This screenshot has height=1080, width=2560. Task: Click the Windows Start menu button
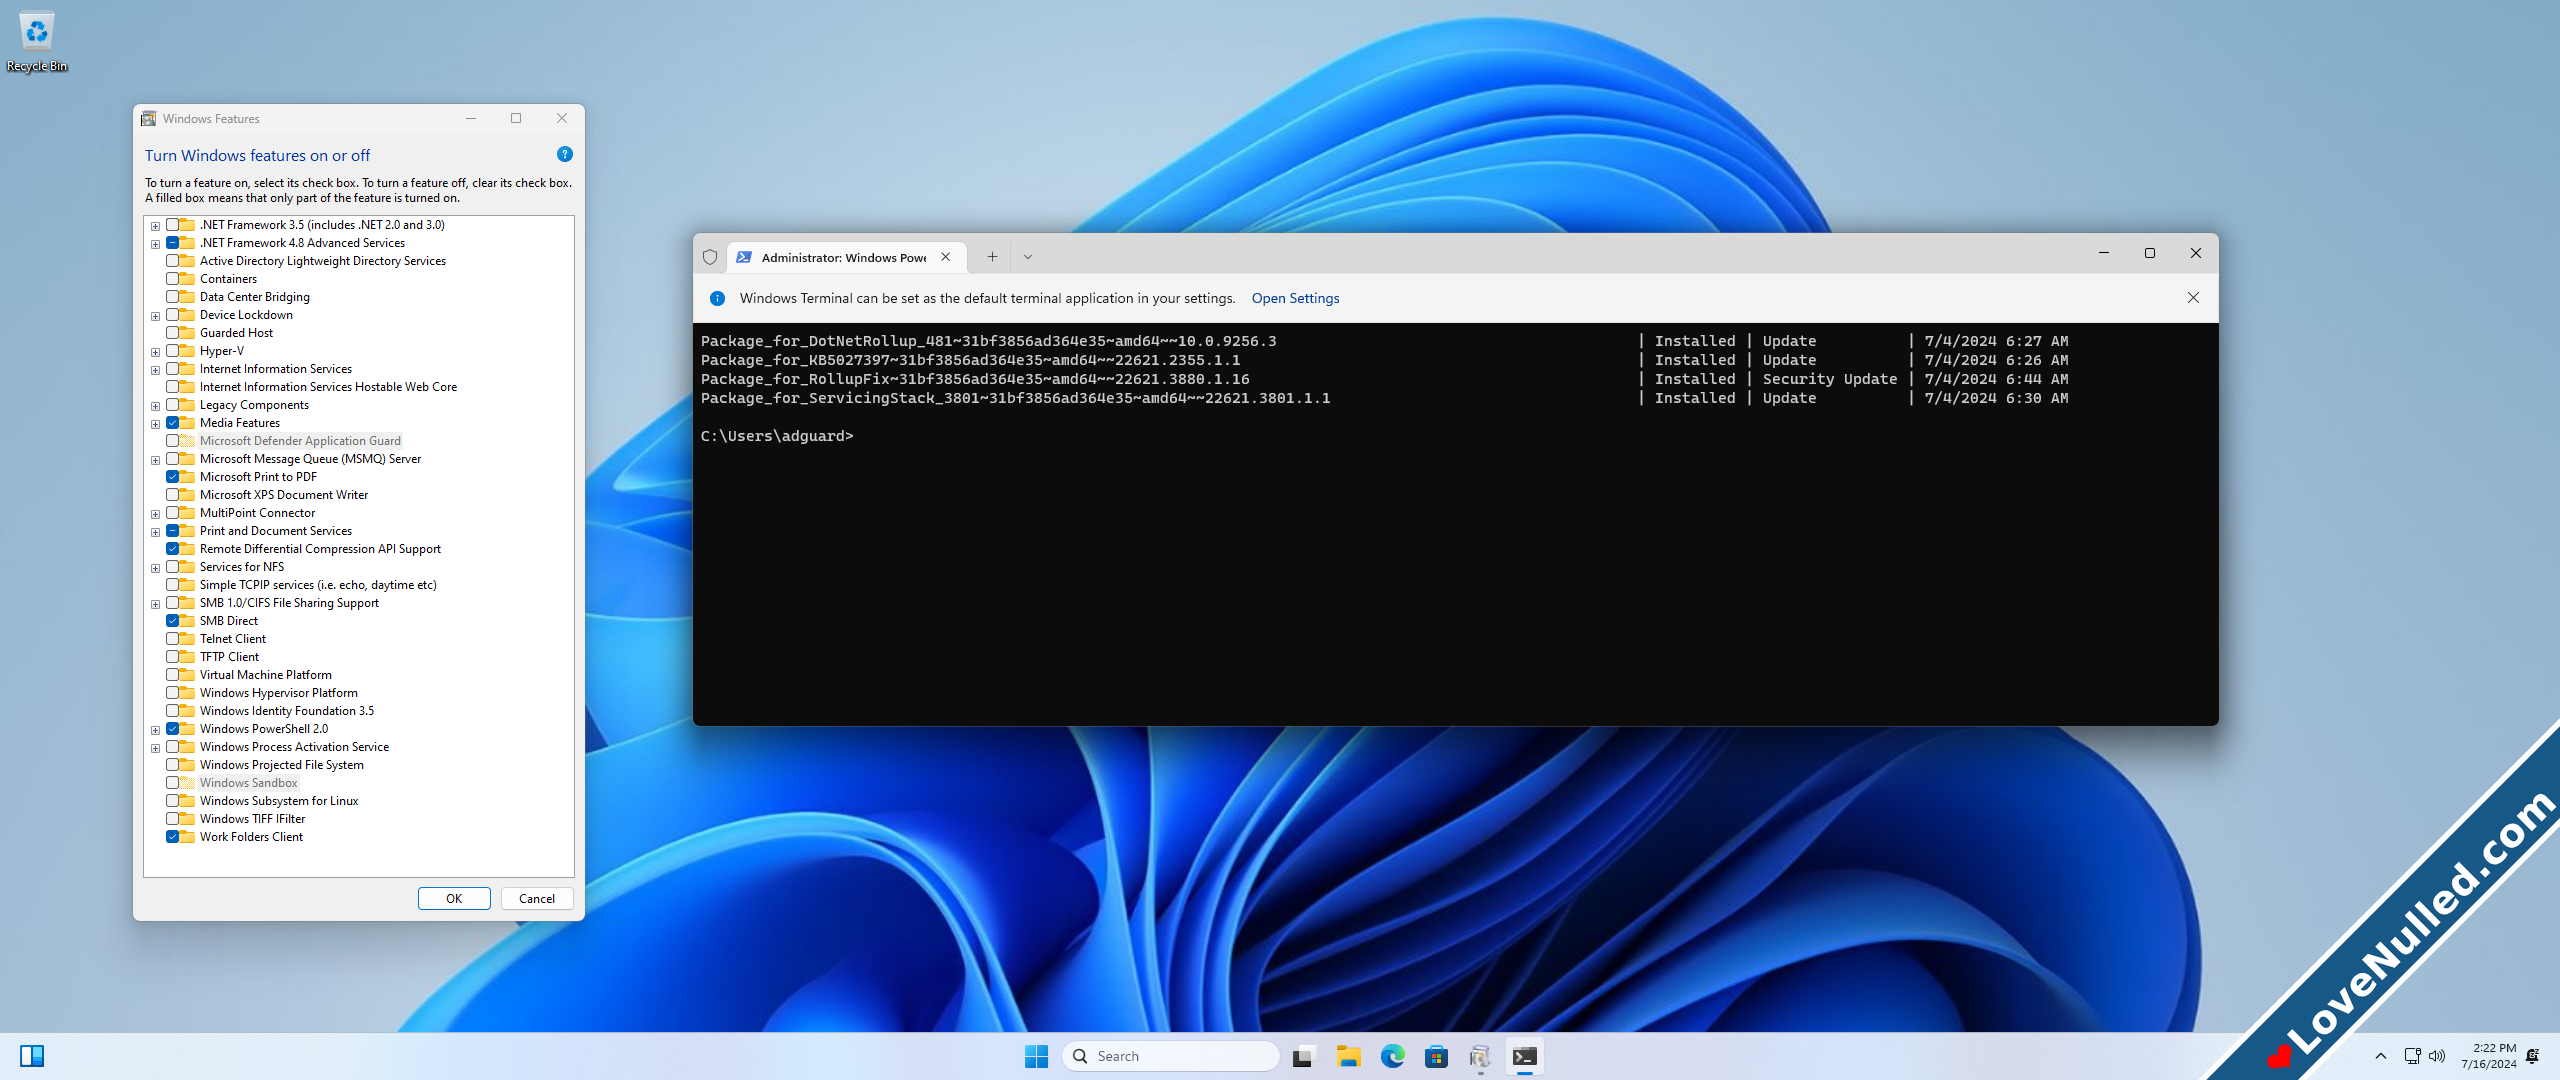pos(1037,1057)
